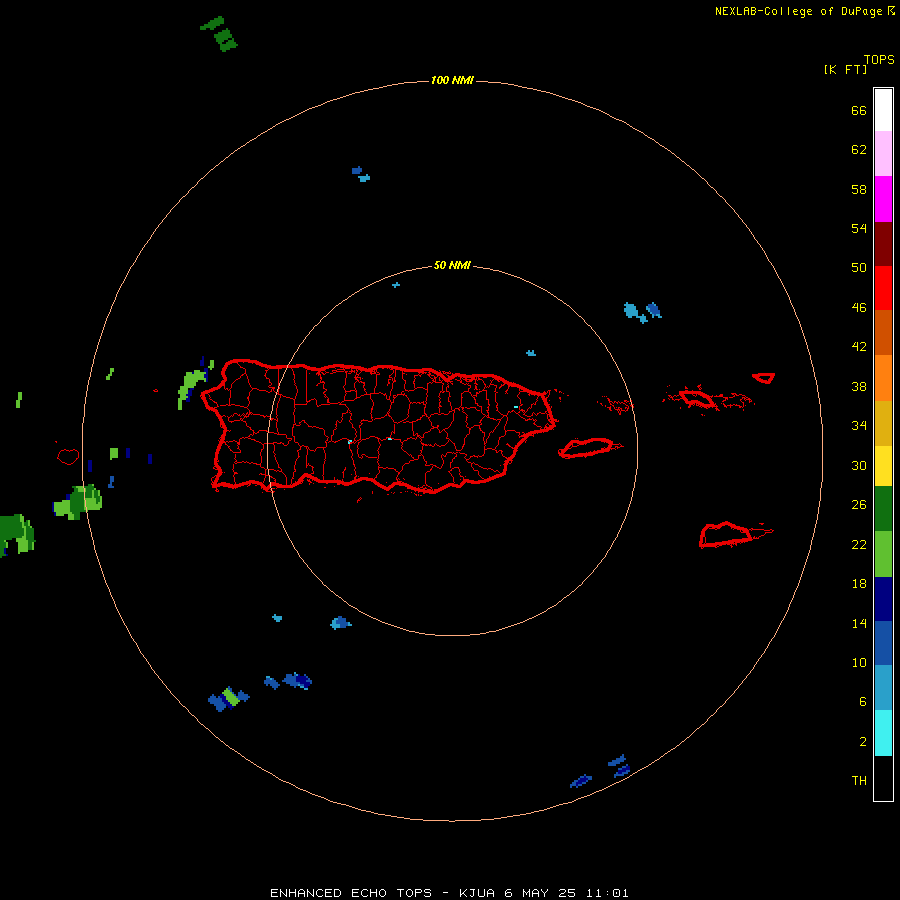Click the [K FT] units label
The width and height of the screenshot is (900, 900).
click(x=845, y=69)
